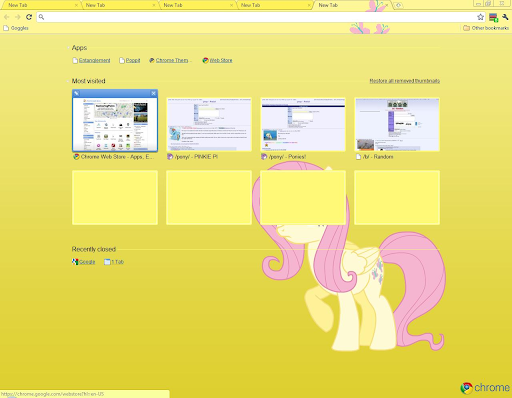The width and height of the screenshot is (512, 398).
Task: Restore the recently closed '1 Tab' window
Action: [x=114, y=262]
